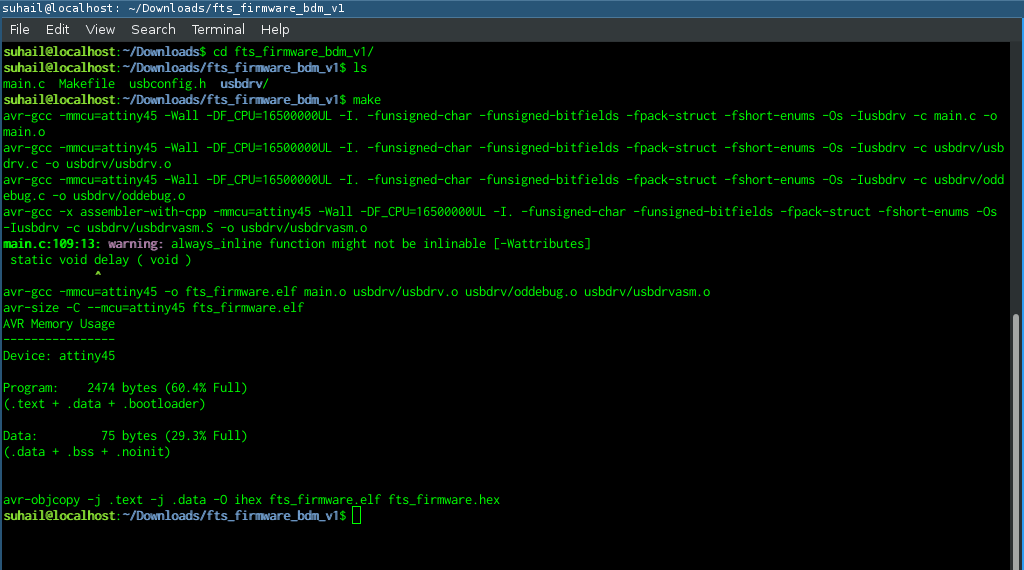Click the avr-objcopy command line
This screenshot has width=1024, height=570.
coord(251,499)
